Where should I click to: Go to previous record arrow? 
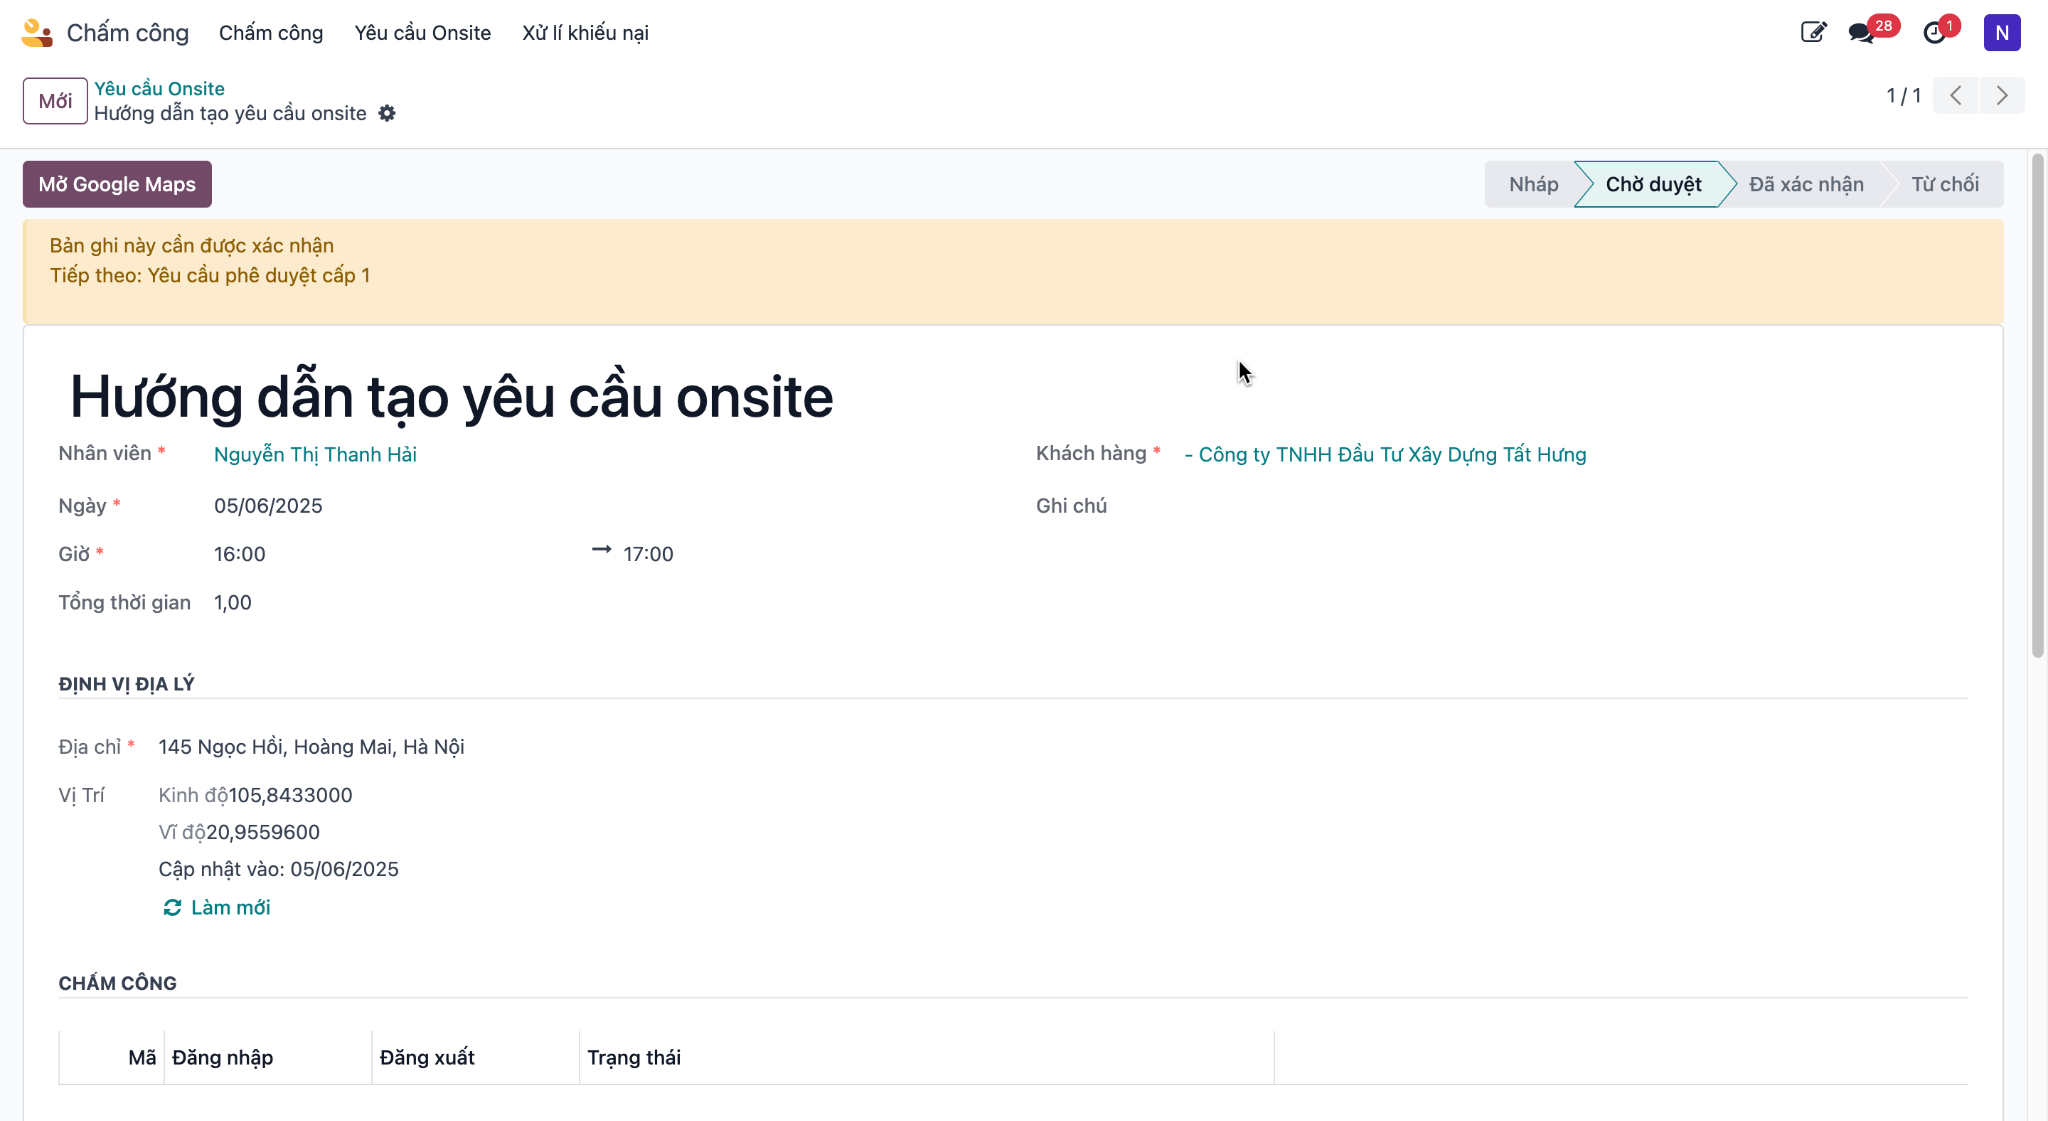coord(1956,96)
